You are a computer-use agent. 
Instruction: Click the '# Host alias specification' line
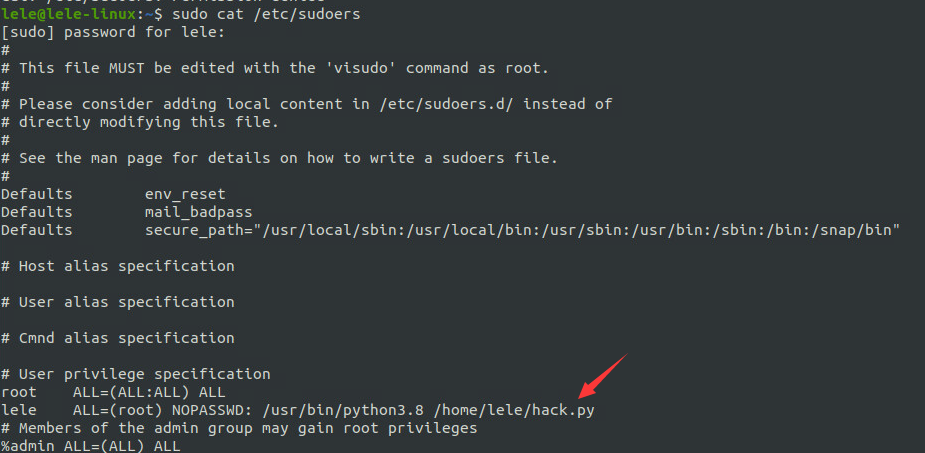click(118, 266)
